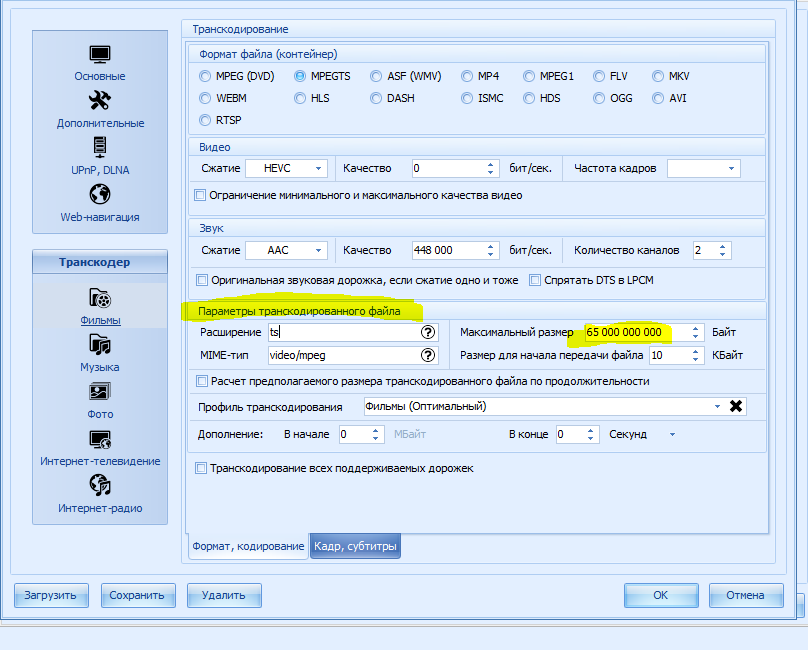Select the RTSP container format
Image resolution: width=808 pixels, height=650 pixels.
tap(205, 120)
